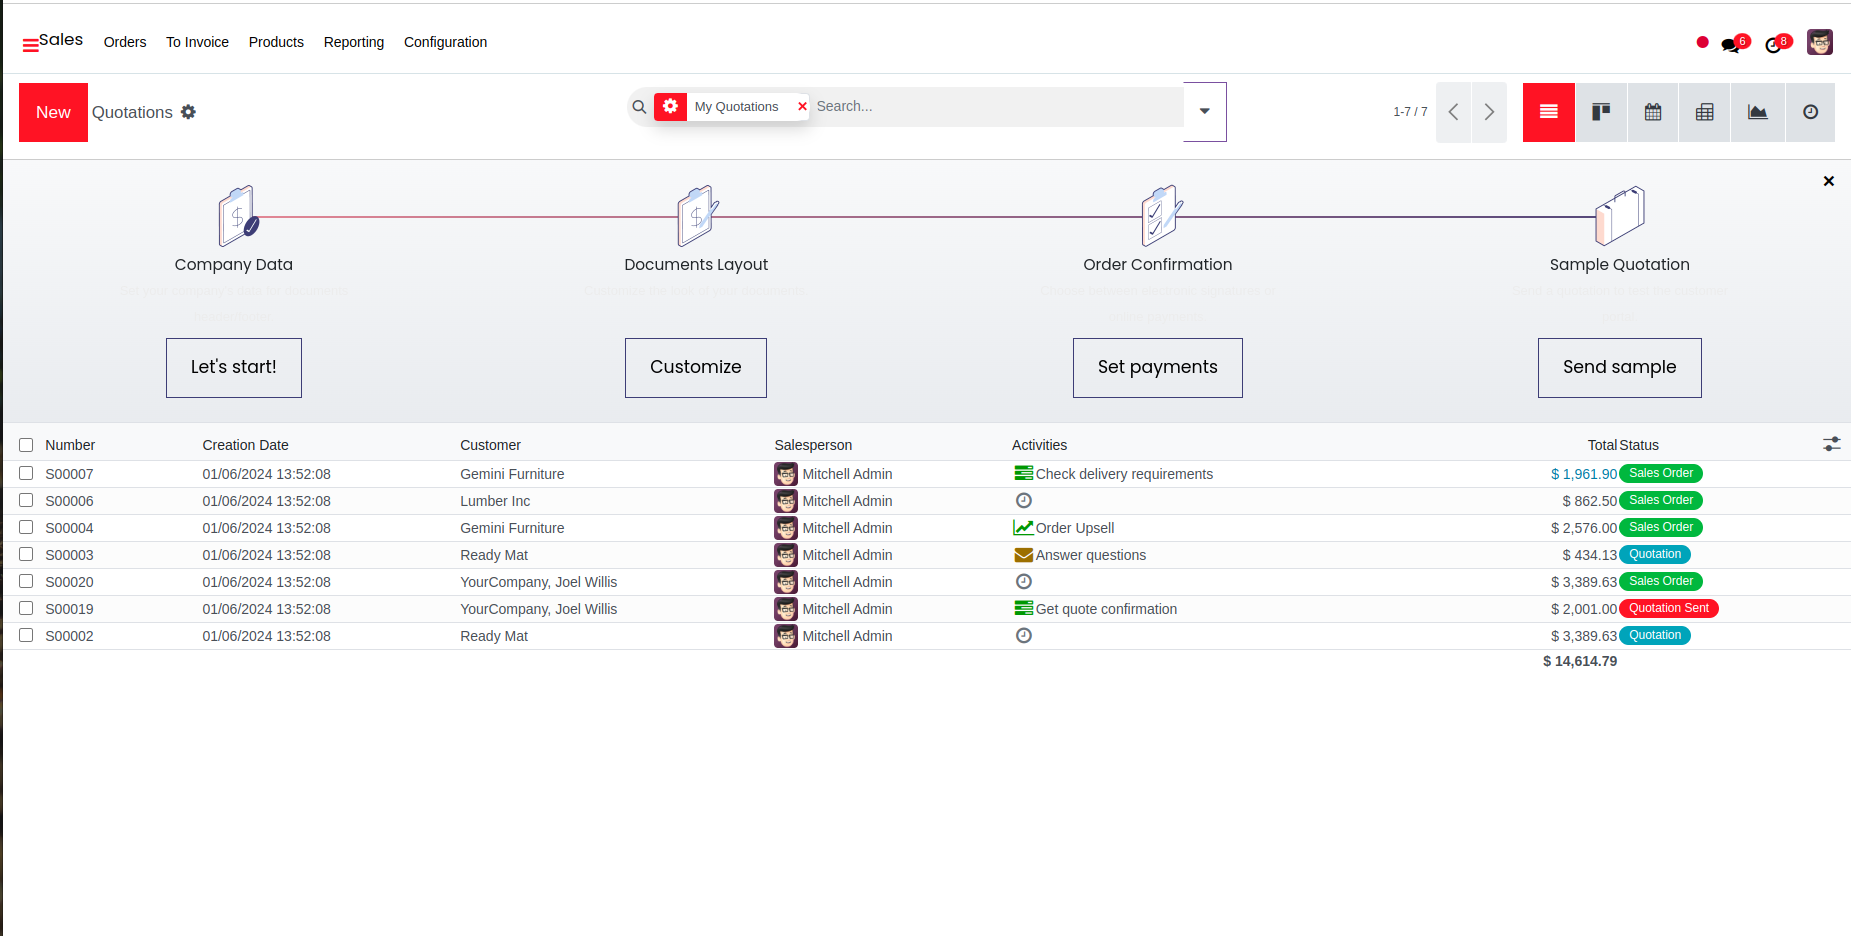
Task: Tick the checkbox for S00006
Action: tap(26, 500)
